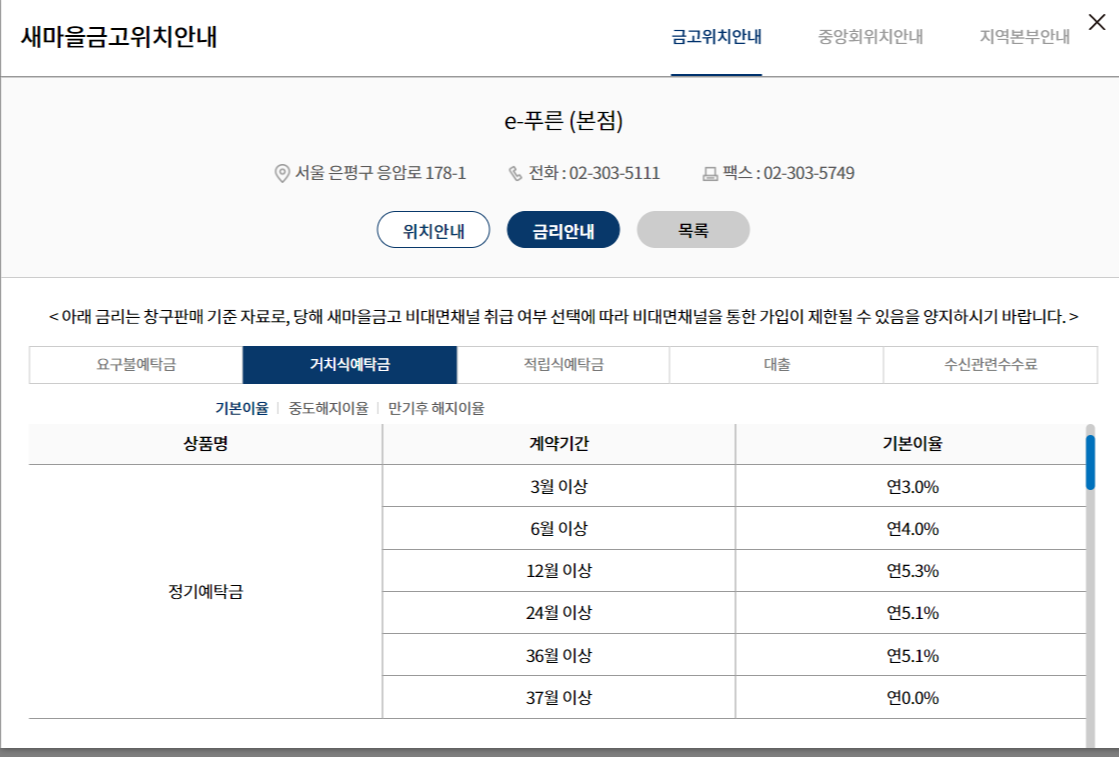This screenshot has width=1119, height=757.
Task: Show the 기본이율 rates
Action: (242, 408)
